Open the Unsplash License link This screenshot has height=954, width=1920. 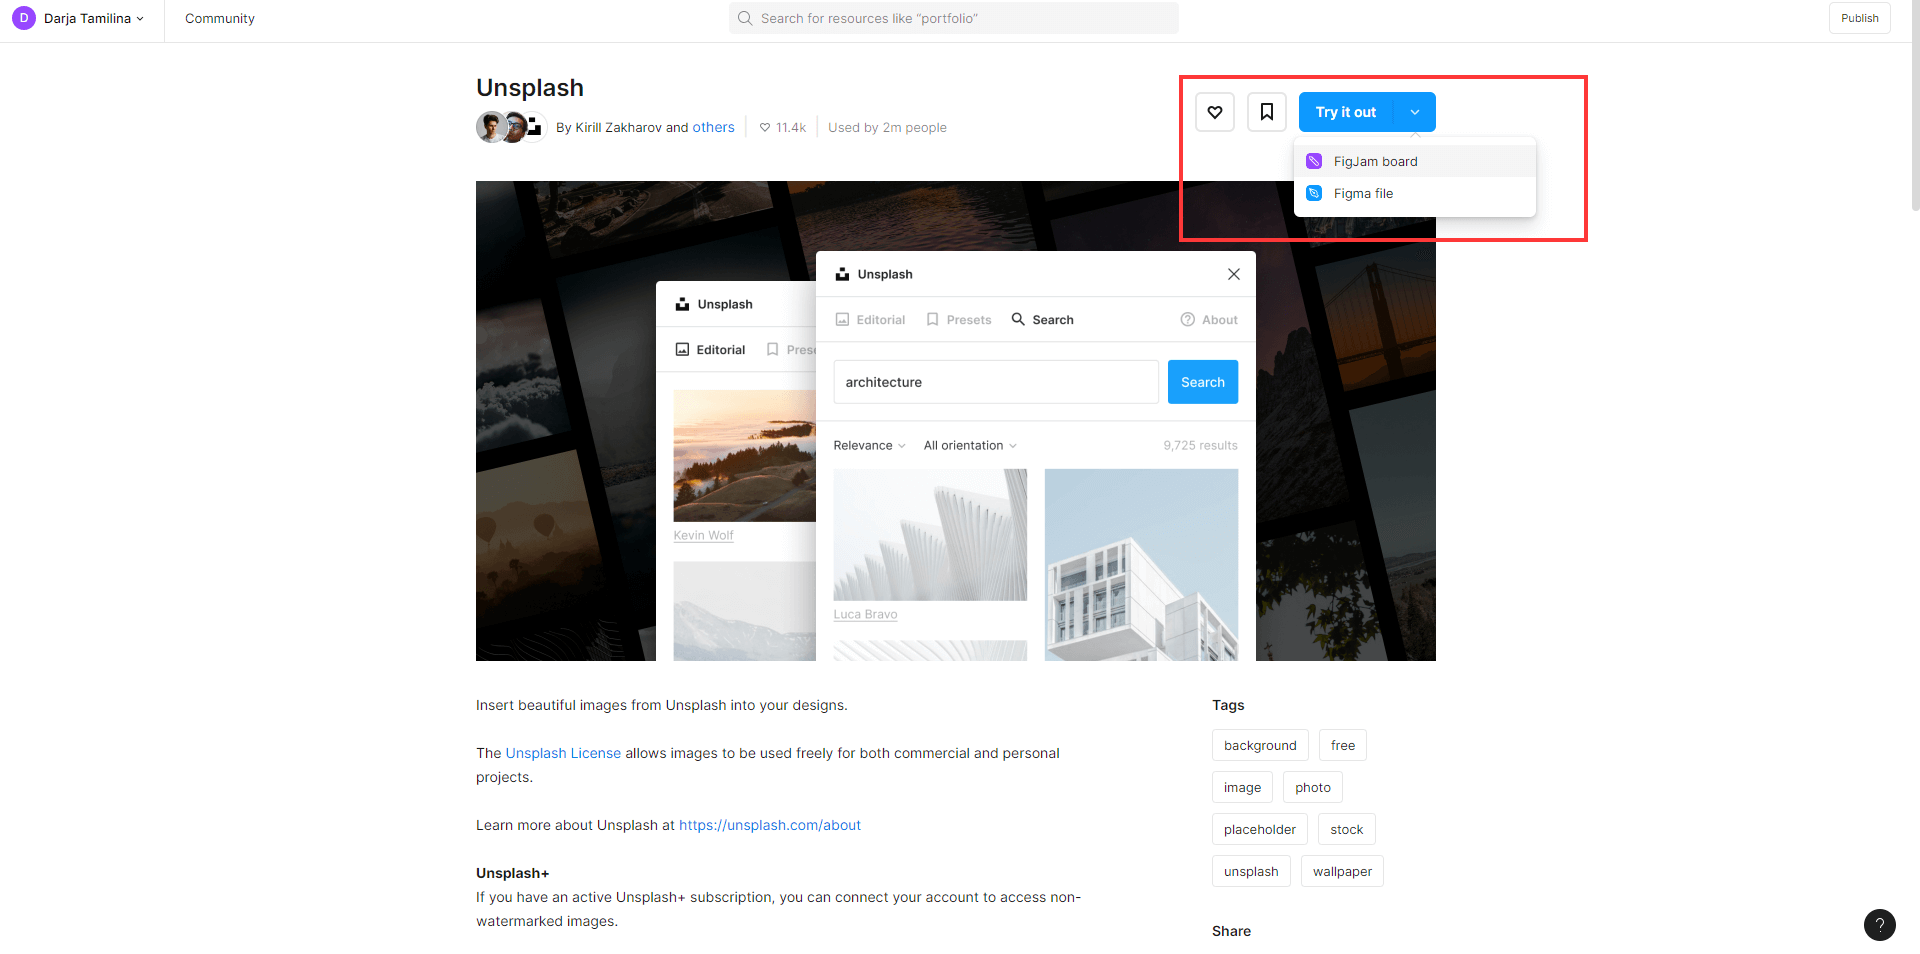[x=563, y=753]
